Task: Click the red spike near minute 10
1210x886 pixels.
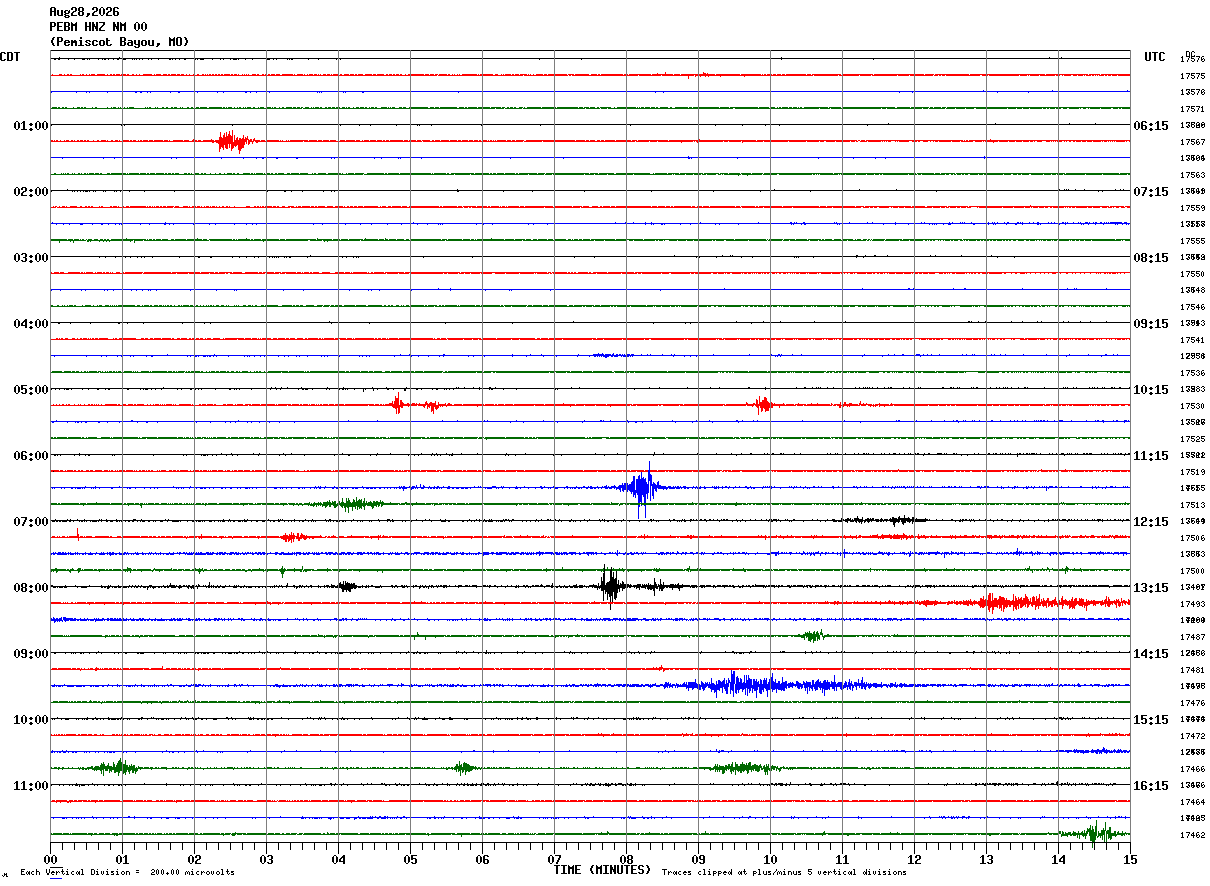Action: tap(763, 404)
